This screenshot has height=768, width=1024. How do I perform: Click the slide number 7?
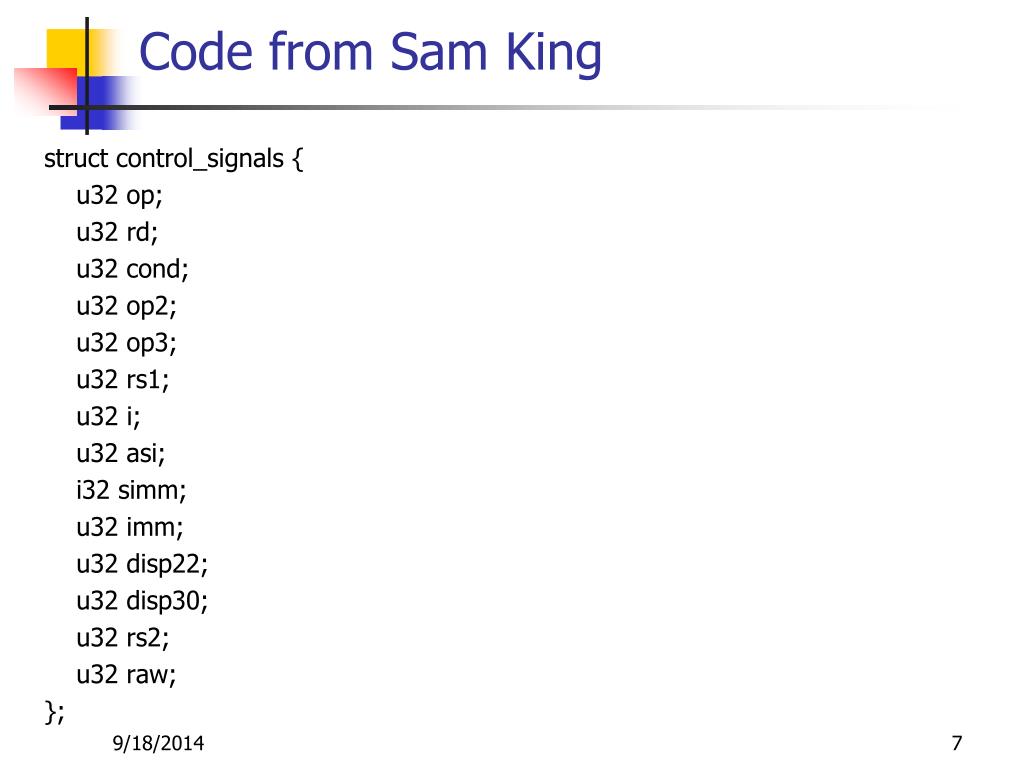click(x=957, y=743)
